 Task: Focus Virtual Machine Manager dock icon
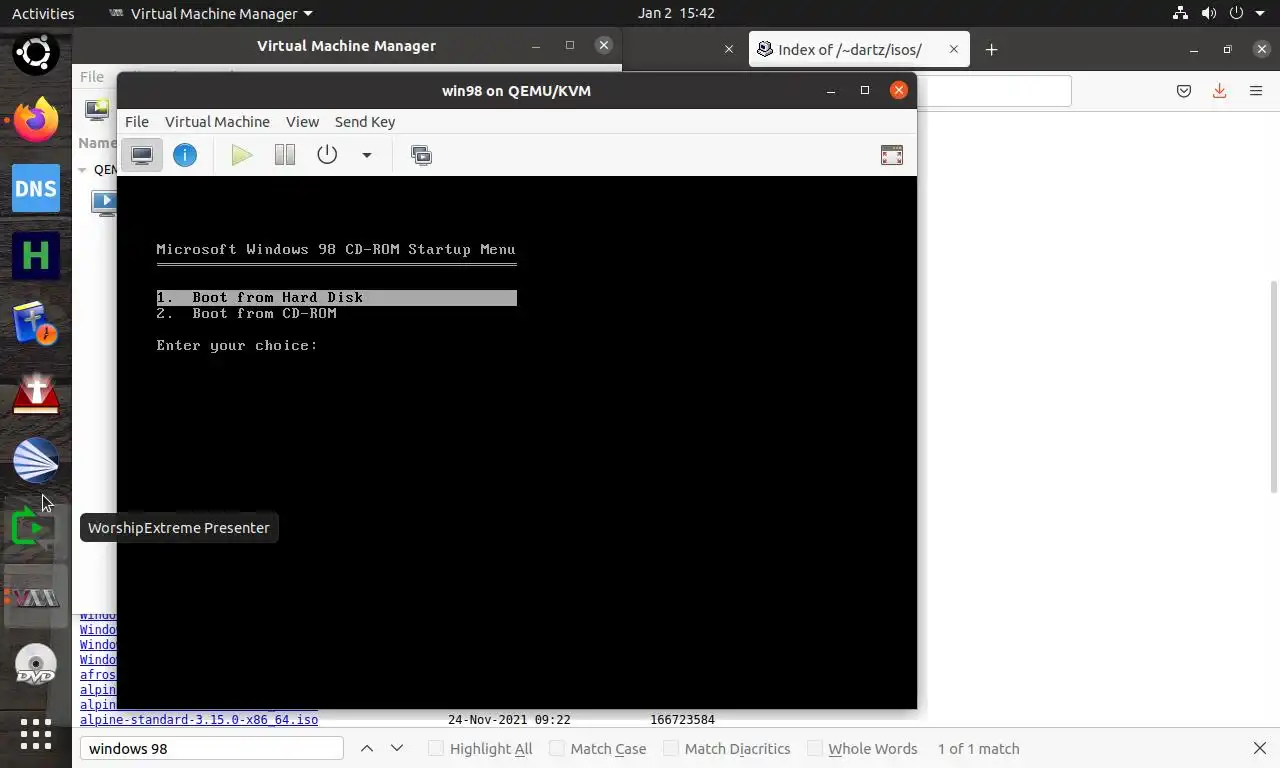pyautogui.click(x=36, y=597)
